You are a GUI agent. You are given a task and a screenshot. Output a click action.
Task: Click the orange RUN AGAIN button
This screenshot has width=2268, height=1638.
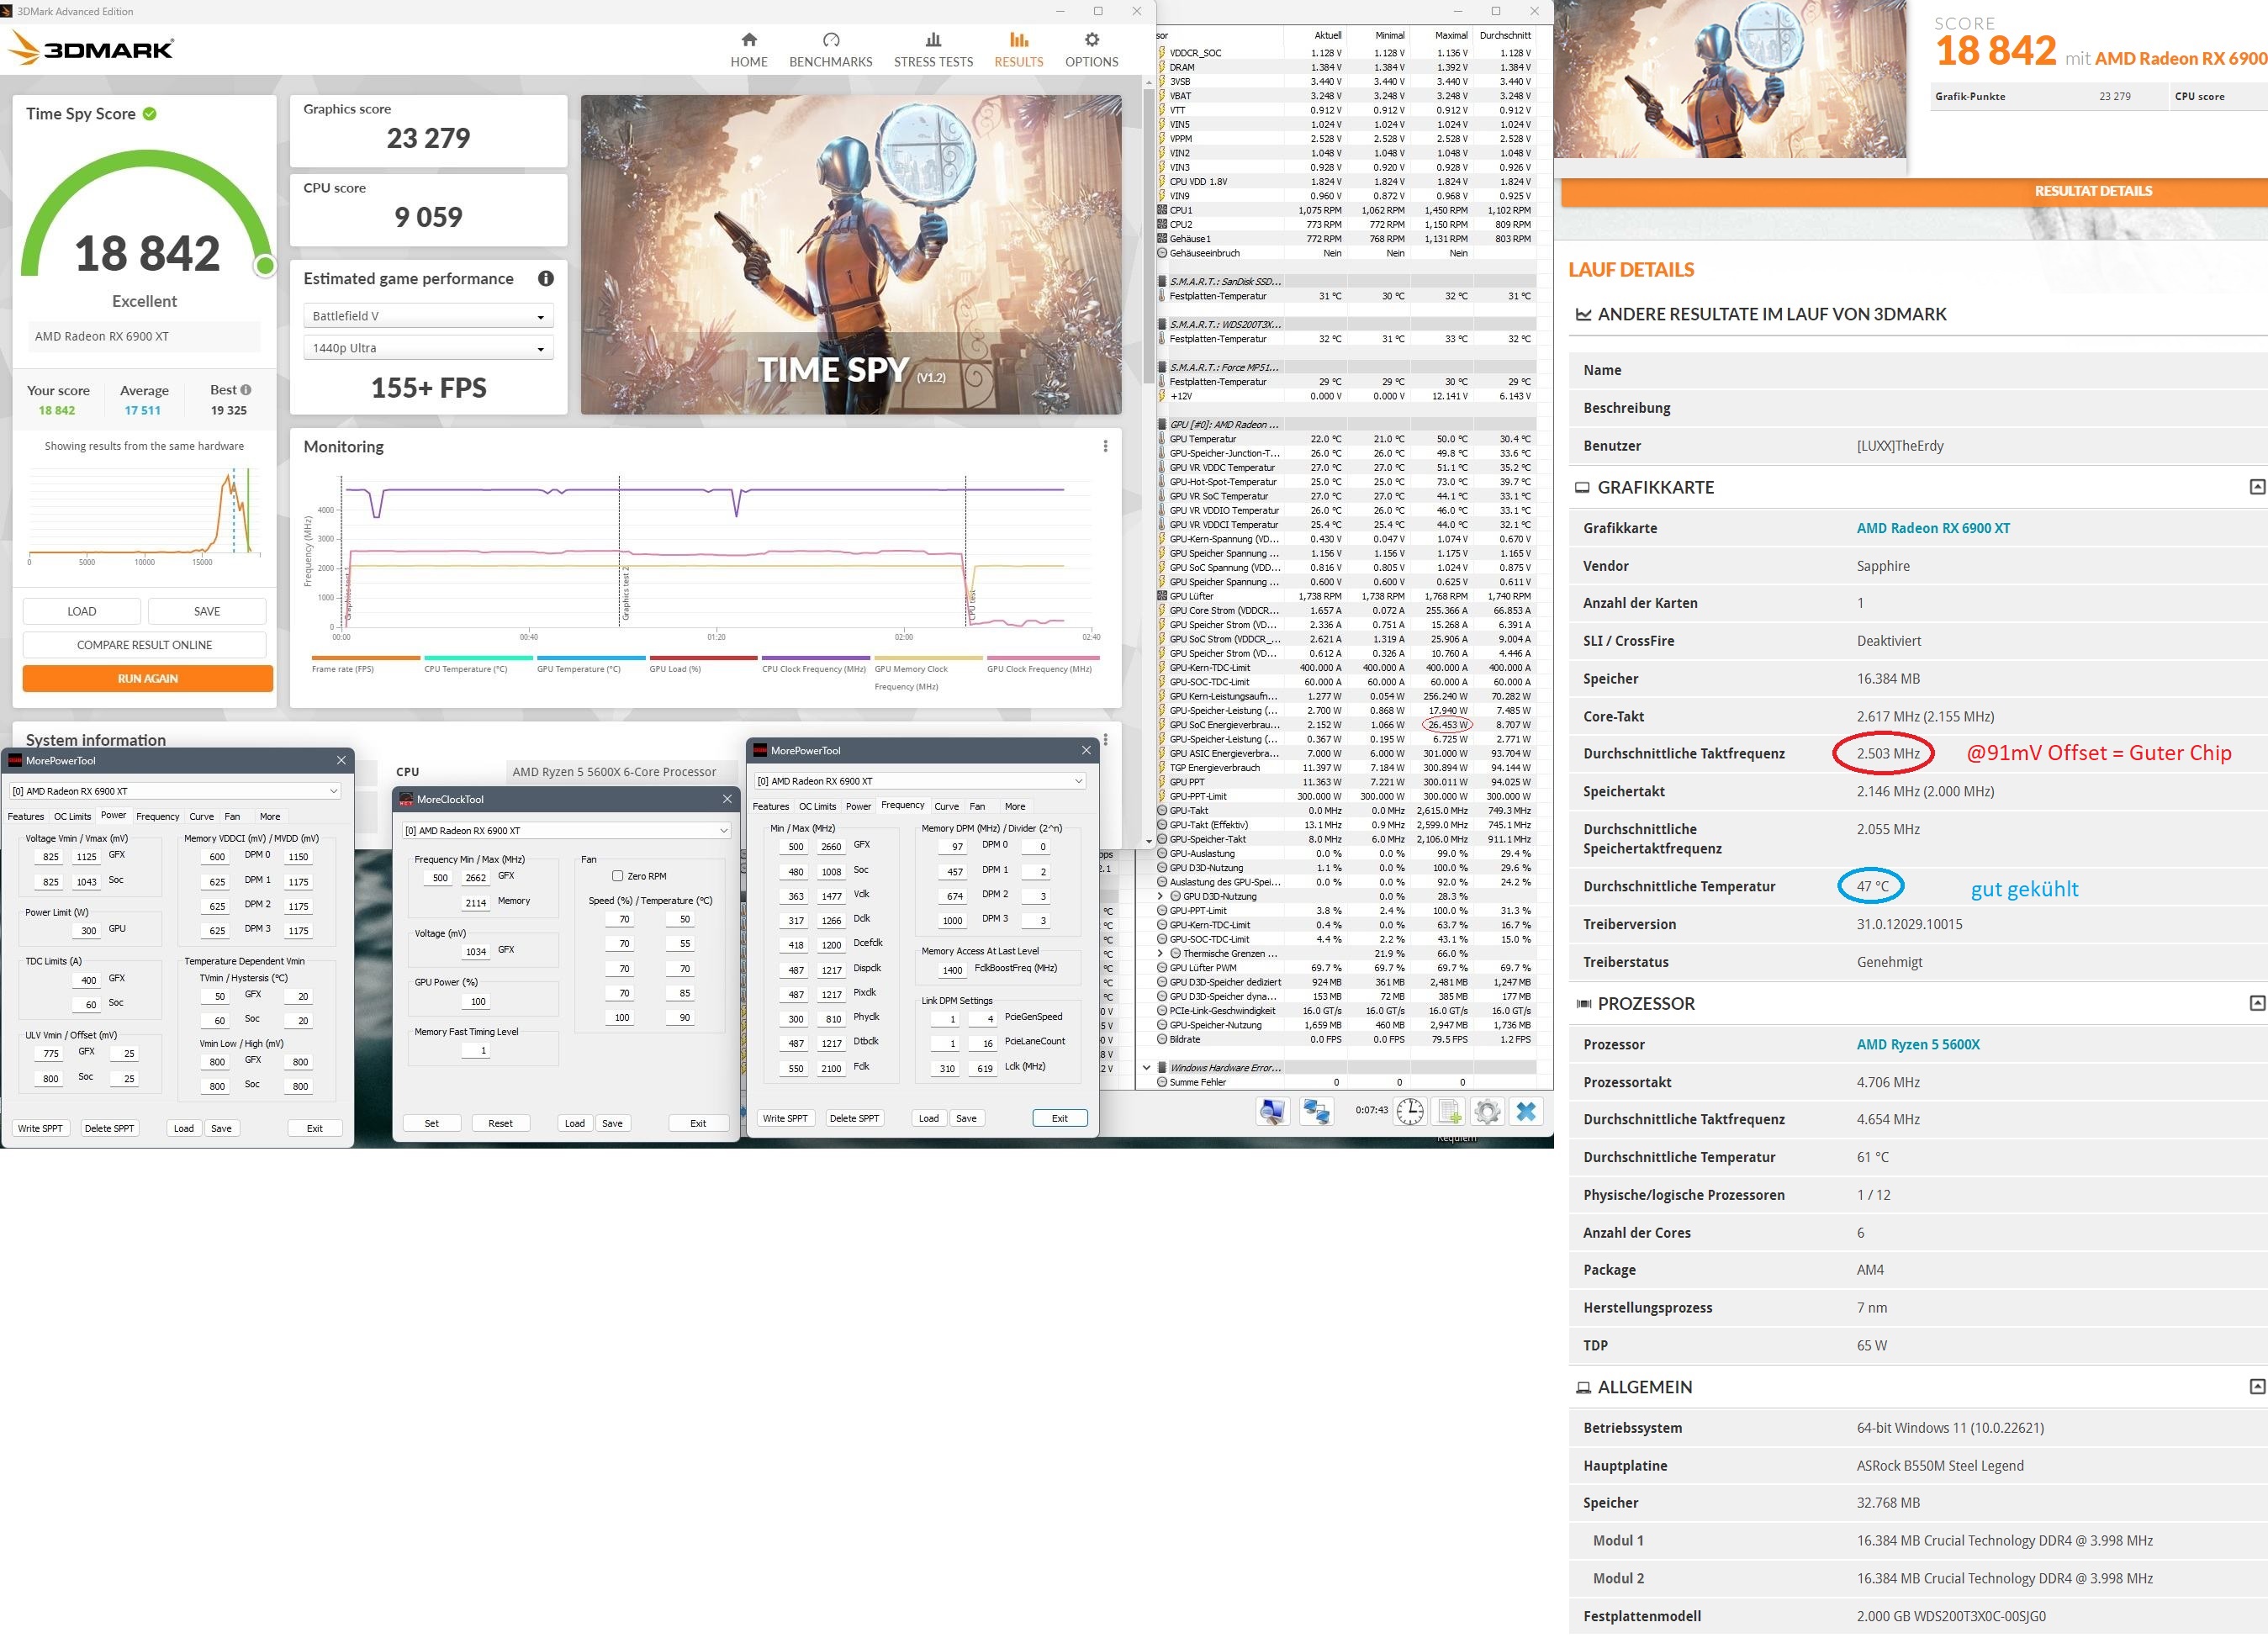click(148, 678)
